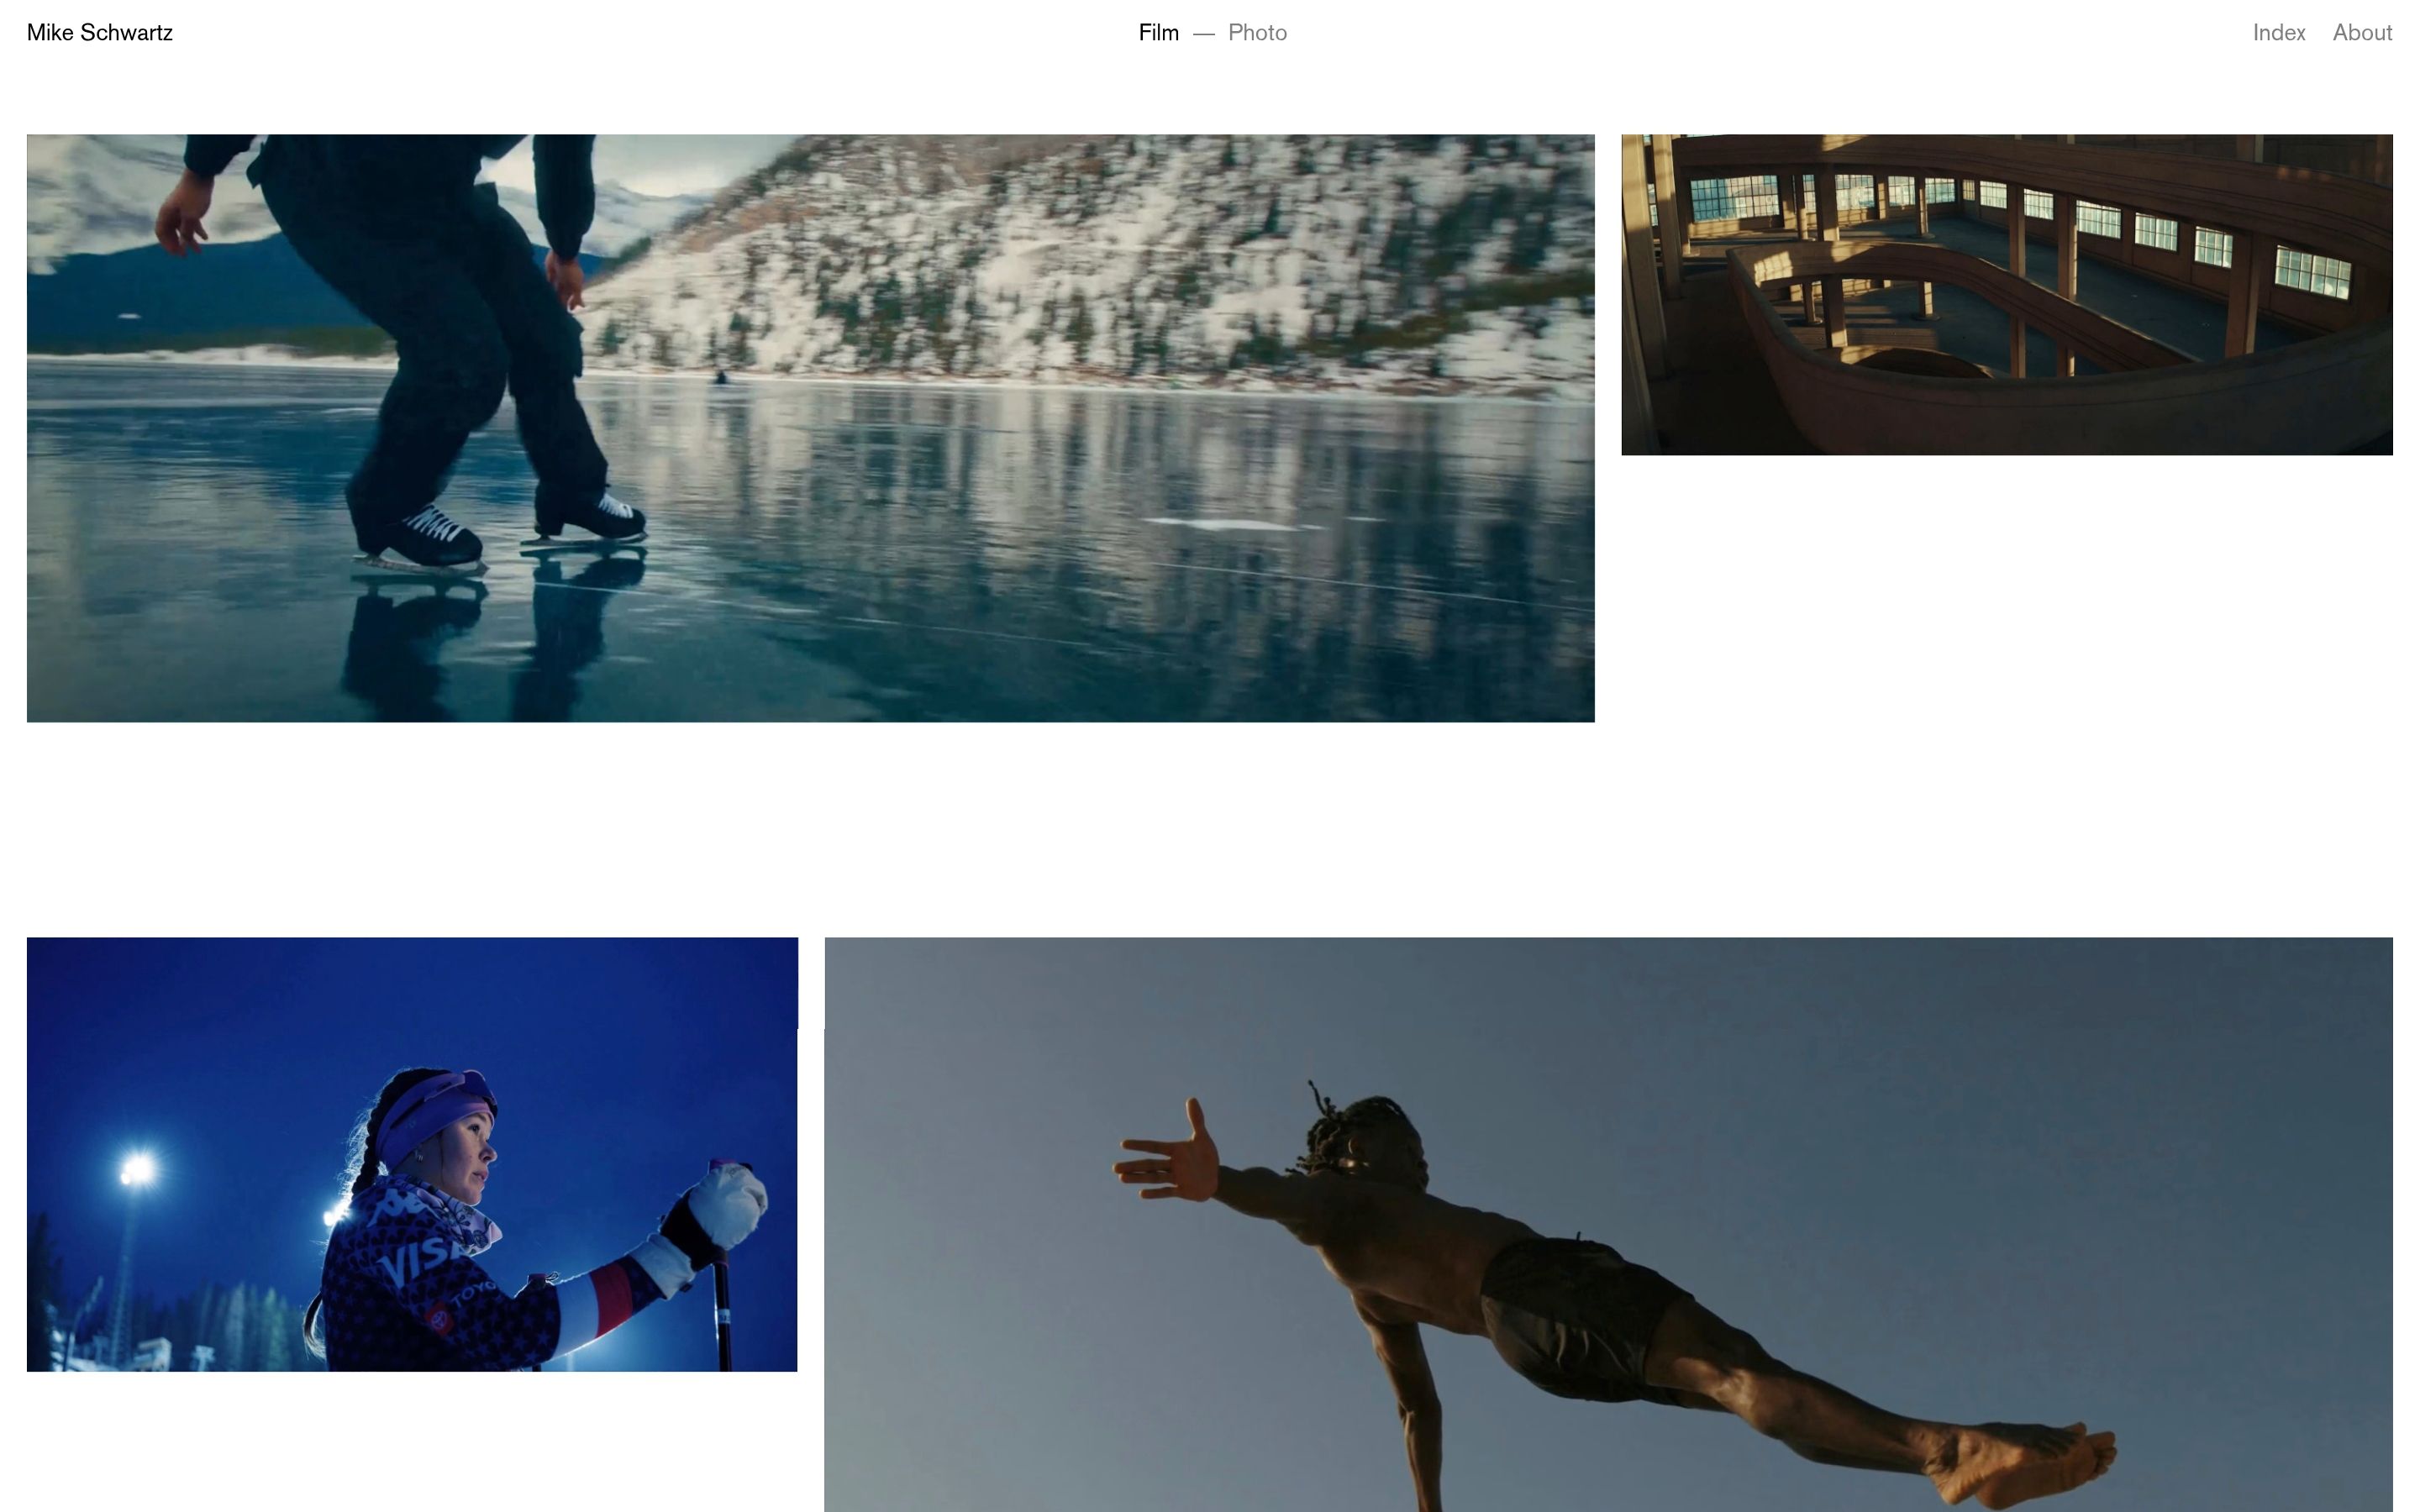Open the ice skating film thumbnail
This screenshot has height=1512, width=2420.
pyautogui.click(x=810, y=428)
